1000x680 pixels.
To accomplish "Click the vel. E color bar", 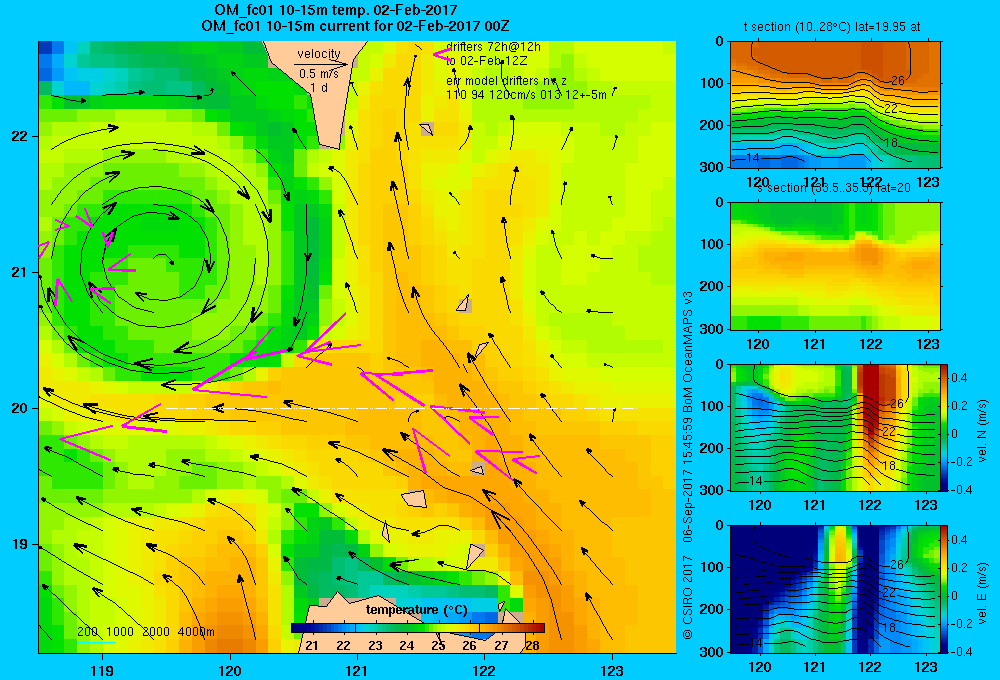I will click(x=945, y=588).
